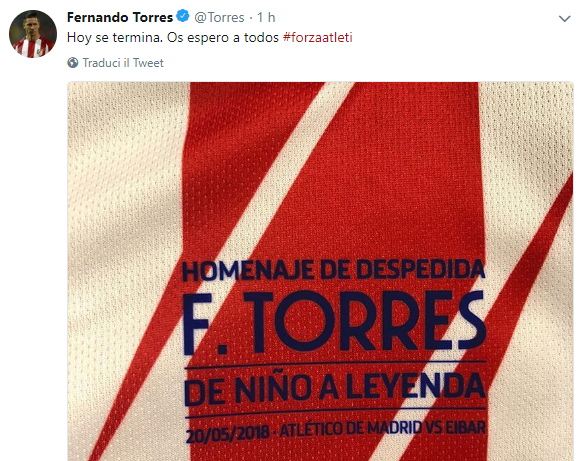This screenshot has height=461, width=584.
Task: Select the 'Hoy se termina.' tweet text
Action: 115,38
